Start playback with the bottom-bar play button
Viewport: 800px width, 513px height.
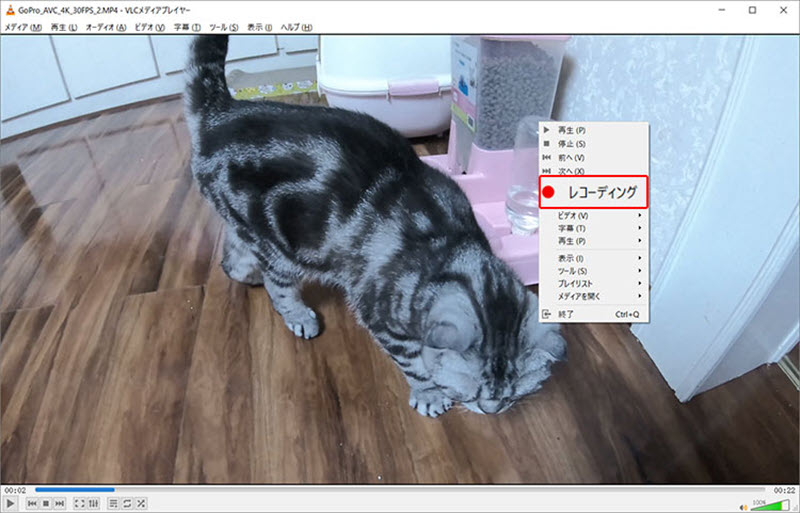tap(10, 503)
